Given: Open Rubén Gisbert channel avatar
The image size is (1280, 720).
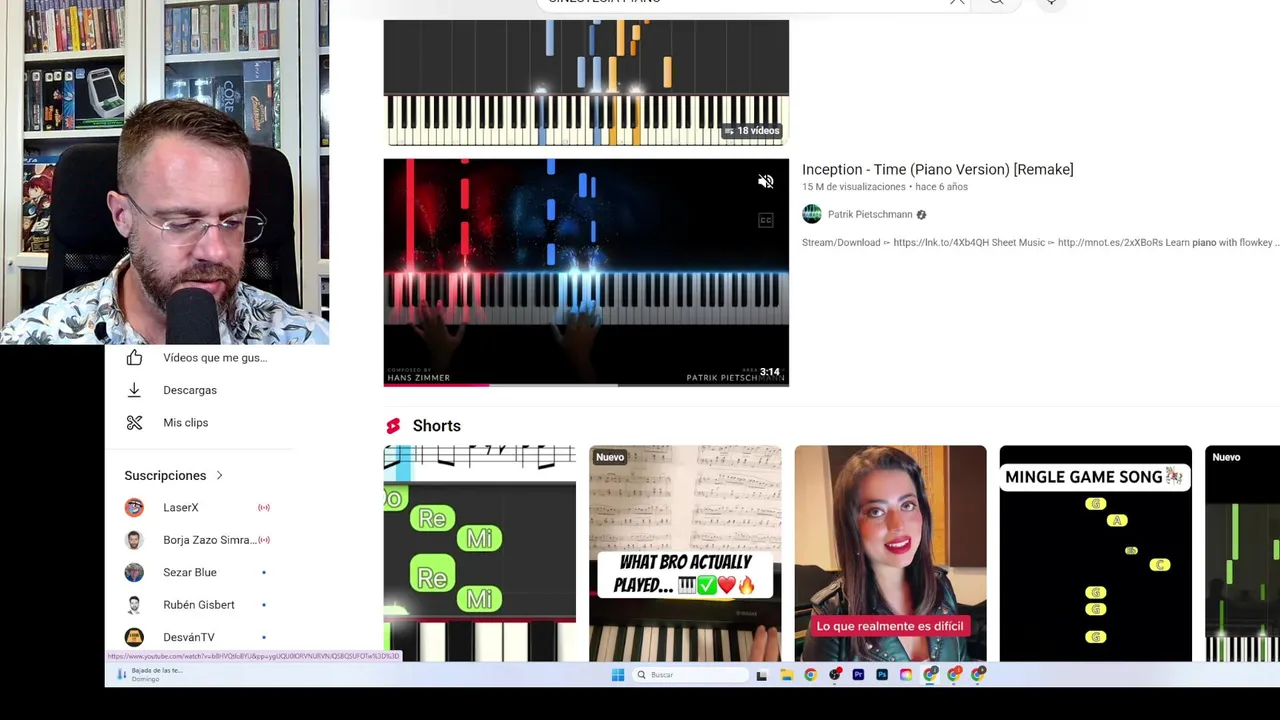Looking at the screenshot, I should tap(134, 605).
